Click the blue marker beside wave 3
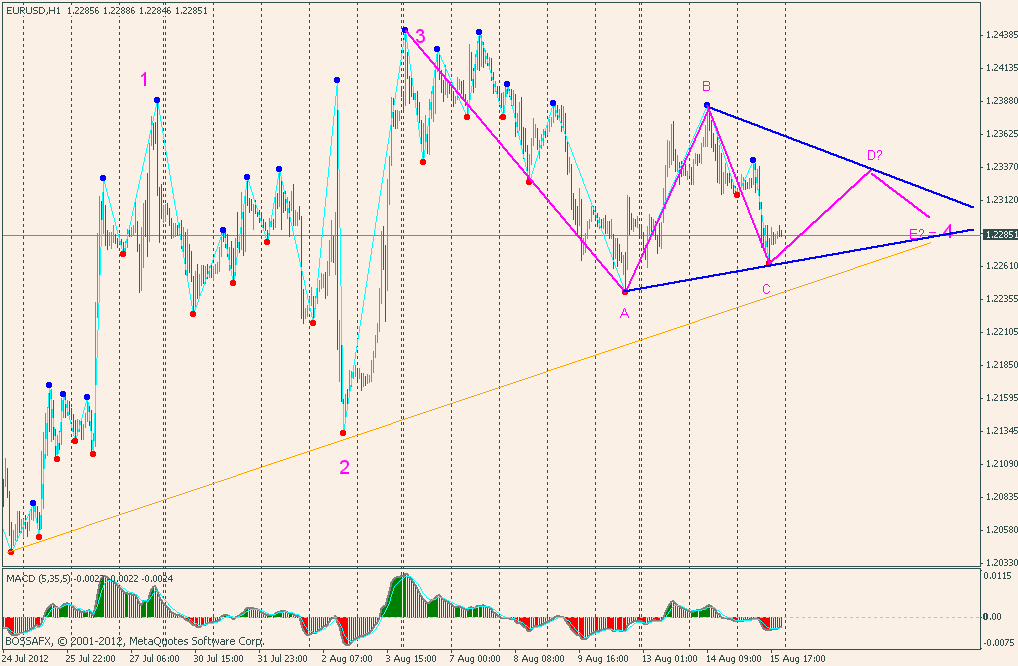Screen dimensions: 1018x666 coord(404,30)
